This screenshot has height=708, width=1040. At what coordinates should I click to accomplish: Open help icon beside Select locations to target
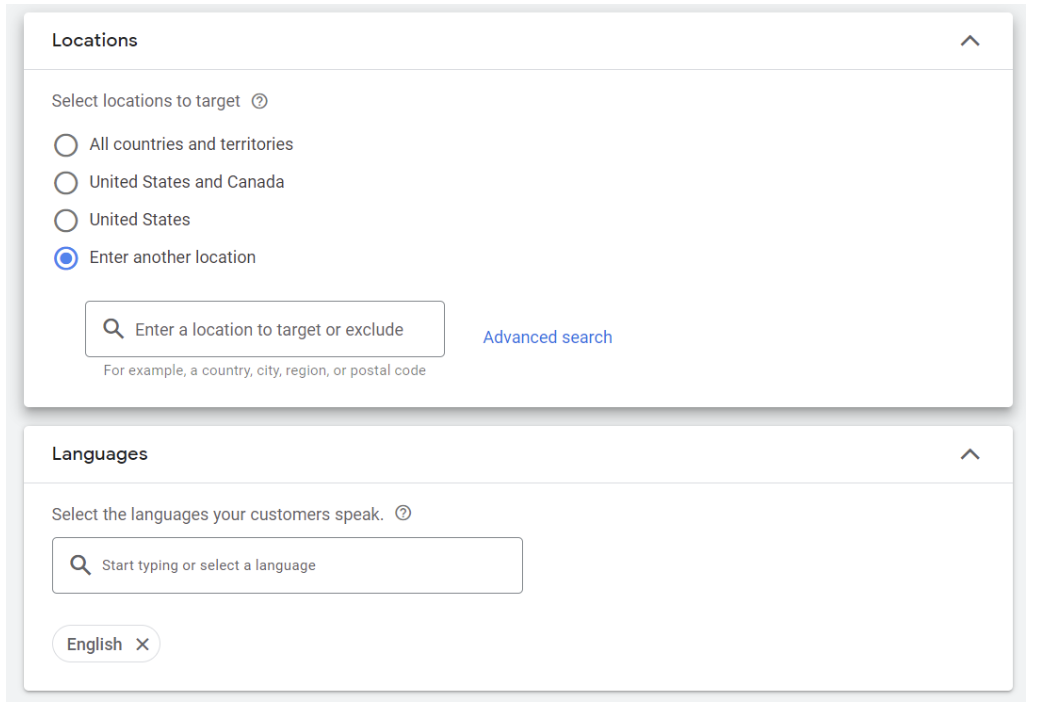point(259,101)
